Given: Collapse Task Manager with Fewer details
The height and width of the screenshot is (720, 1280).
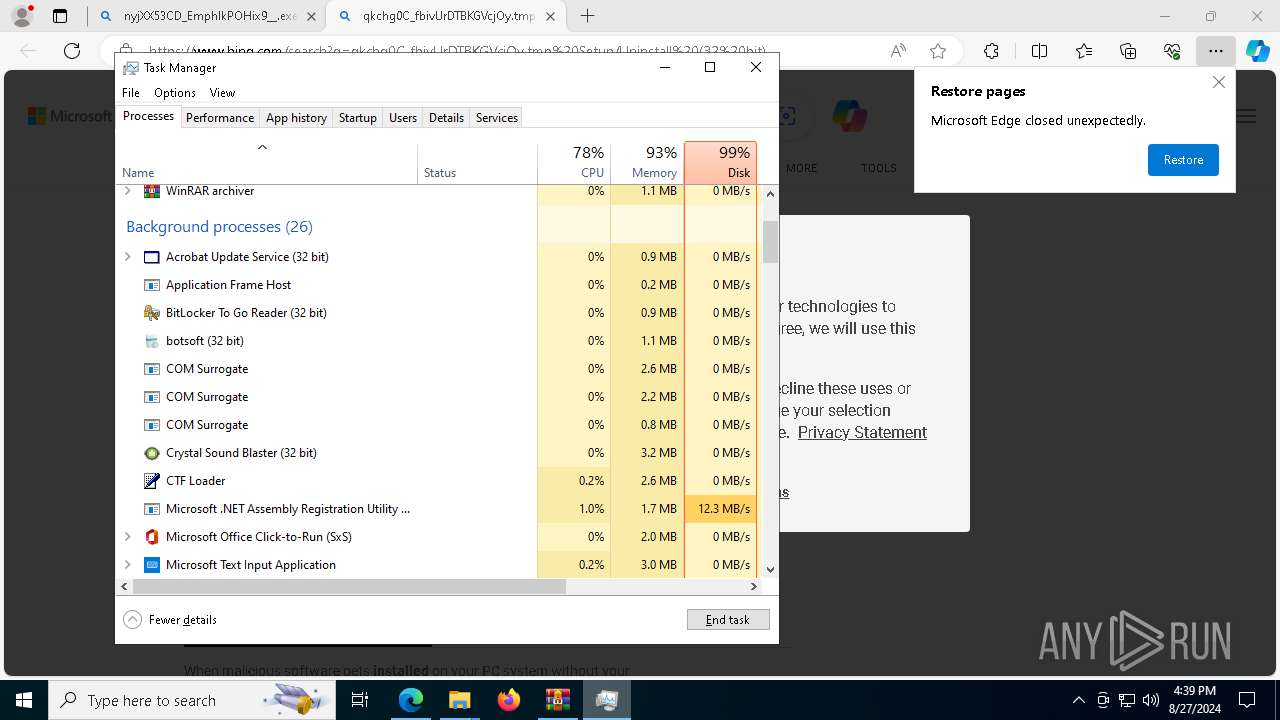Looking at the screenshot, I should (170, 620).
